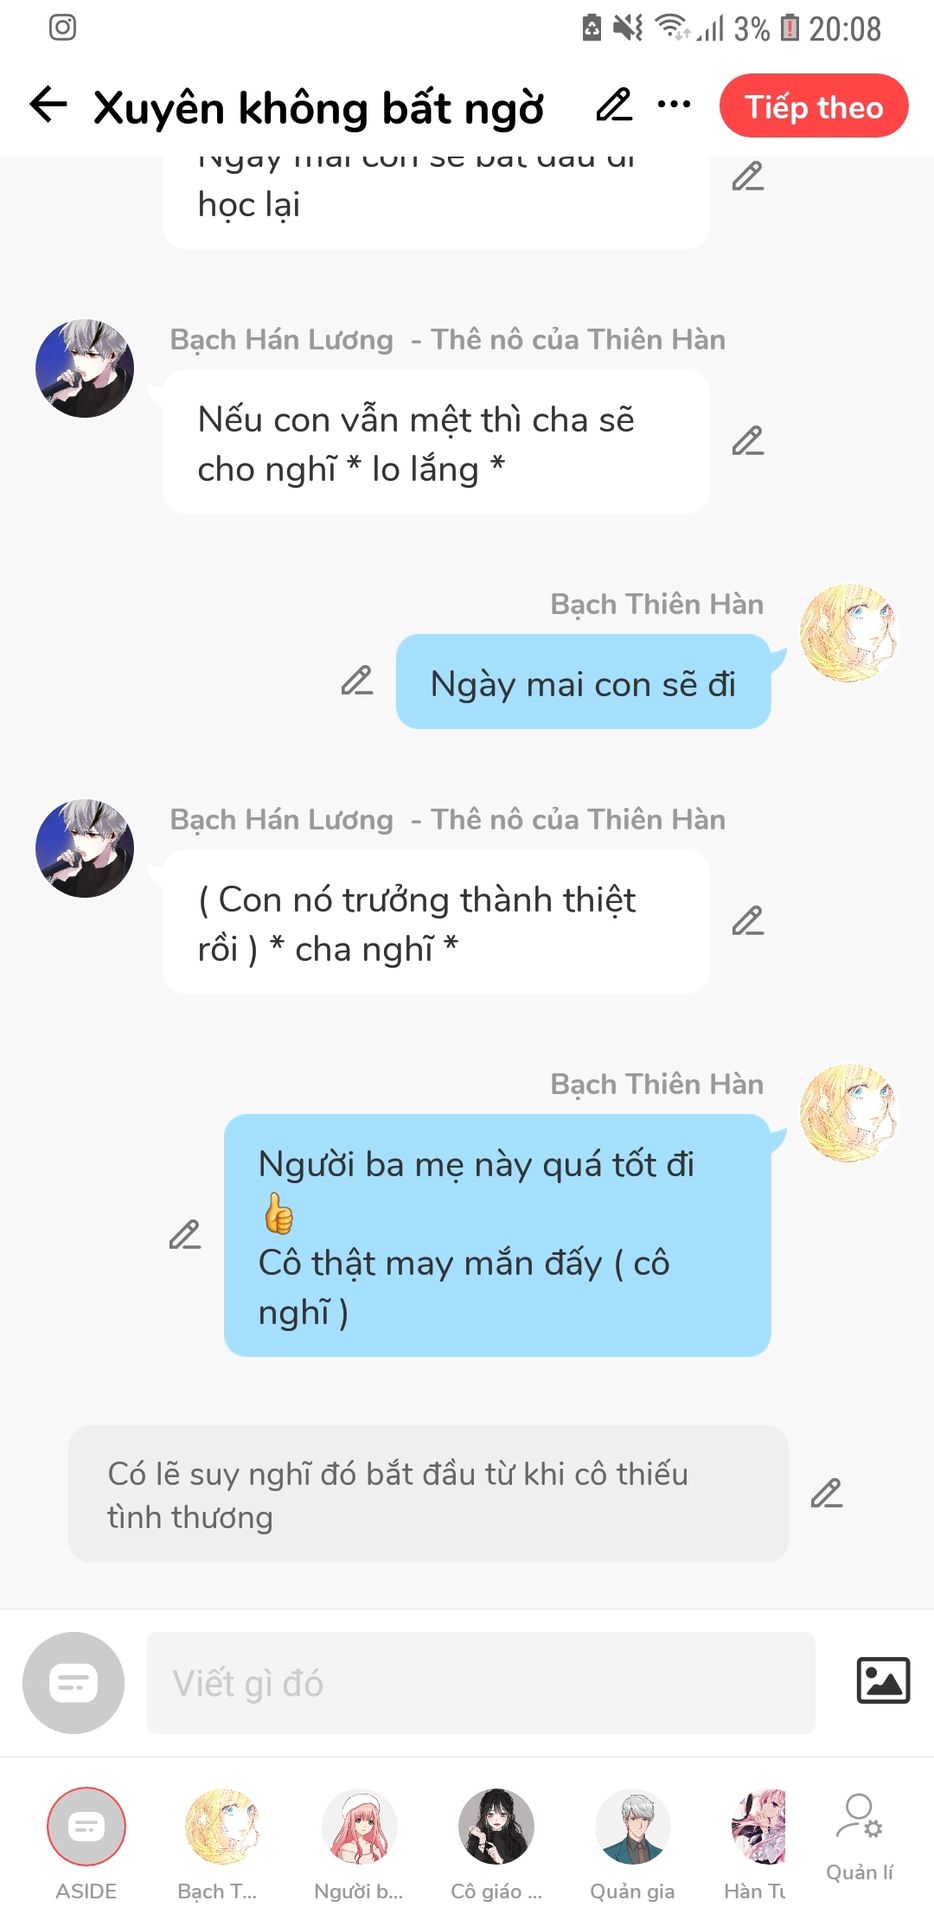Viewport: 934px width, 1920px height.
Task: Go back using the left arrow
Action: coord(48,104)
